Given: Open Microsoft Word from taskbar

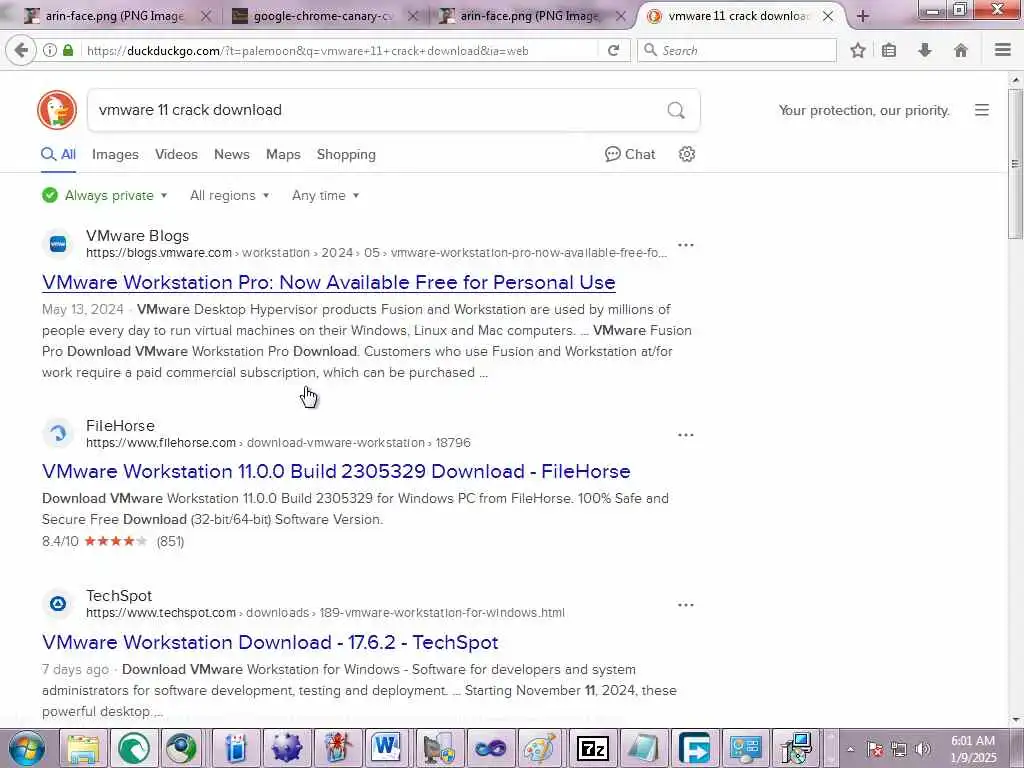Looking at the screenshot, I should click(387, 748).
